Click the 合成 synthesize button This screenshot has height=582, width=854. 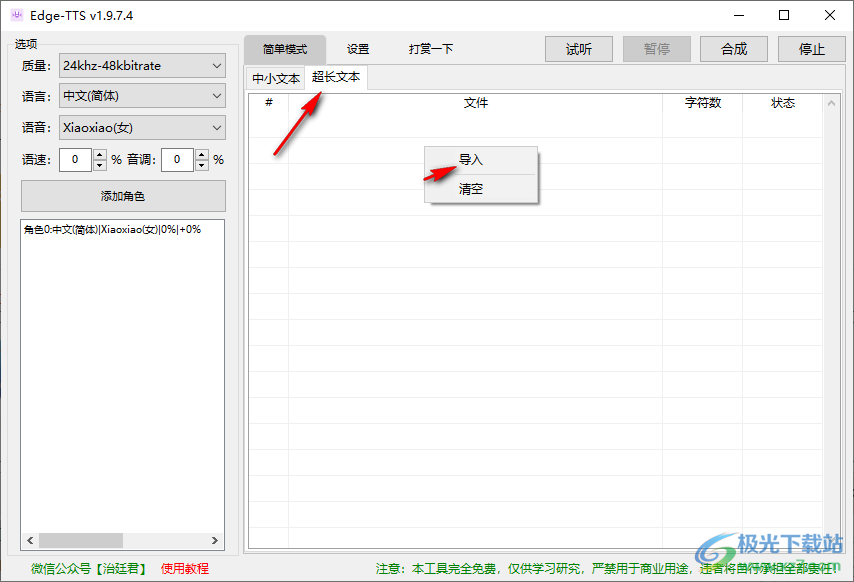(x=734, y=50)
